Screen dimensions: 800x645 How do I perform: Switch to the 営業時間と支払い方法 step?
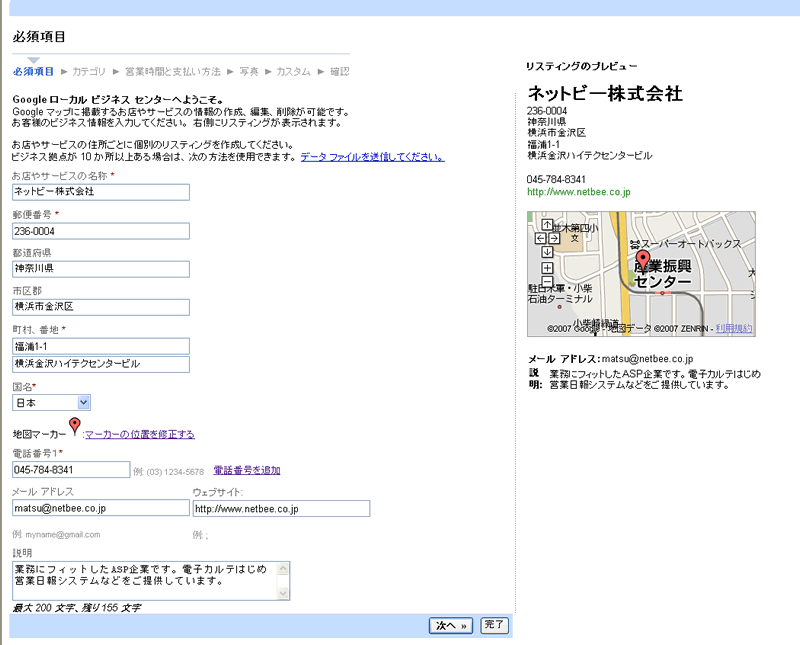pos(173,71)
